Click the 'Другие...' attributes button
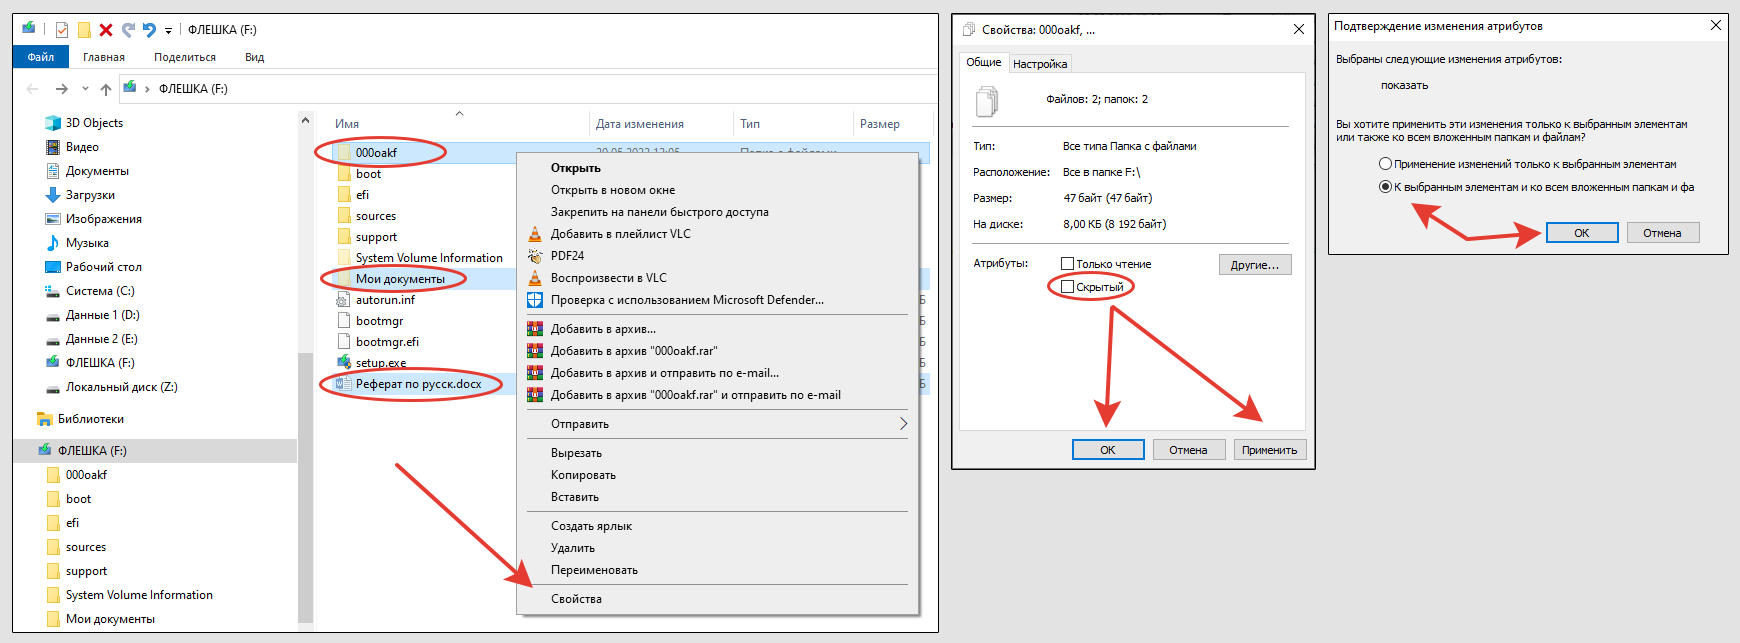Screen dimensions: 1740x643 [x=1255, y=265]
